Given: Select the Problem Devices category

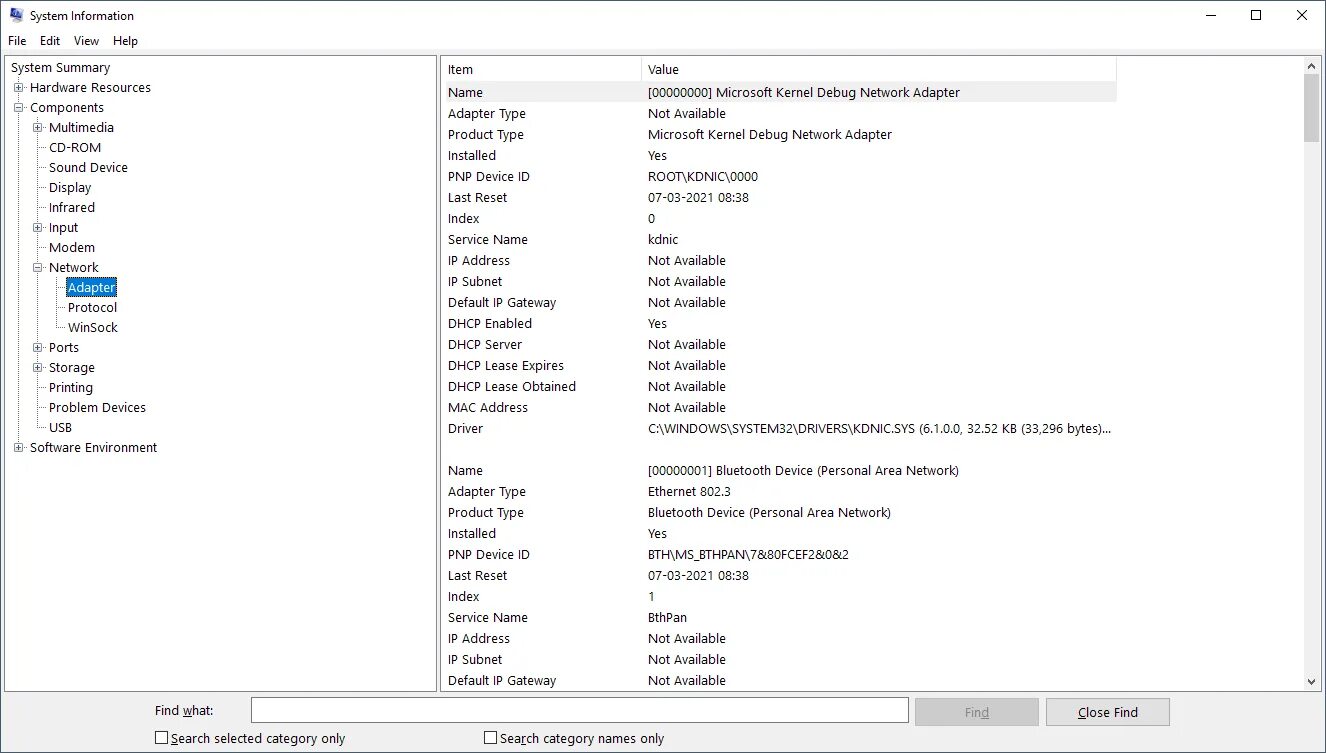Looking at the screenshot, I should click(97, 408).
